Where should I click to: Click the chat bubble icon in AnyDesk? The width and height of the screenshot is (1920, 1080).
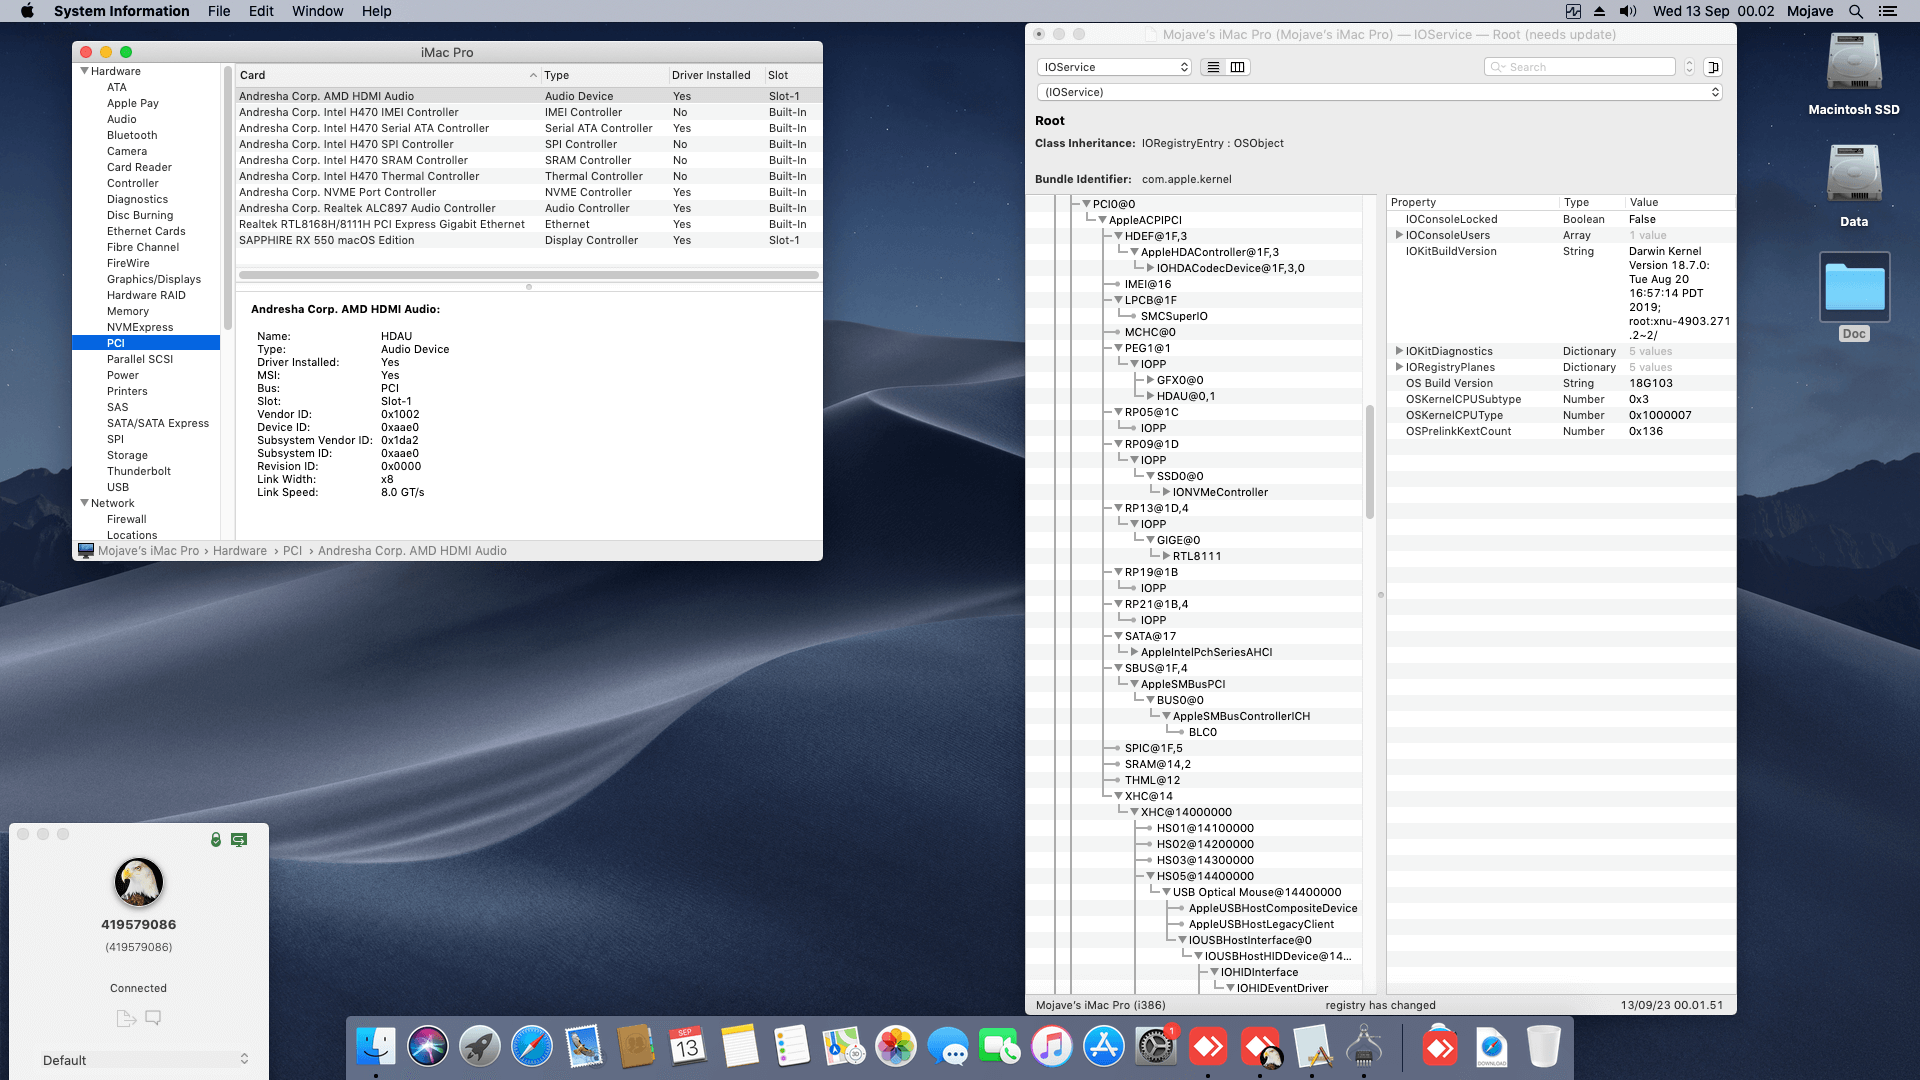pyautogui.click(x=153, y=1018)
